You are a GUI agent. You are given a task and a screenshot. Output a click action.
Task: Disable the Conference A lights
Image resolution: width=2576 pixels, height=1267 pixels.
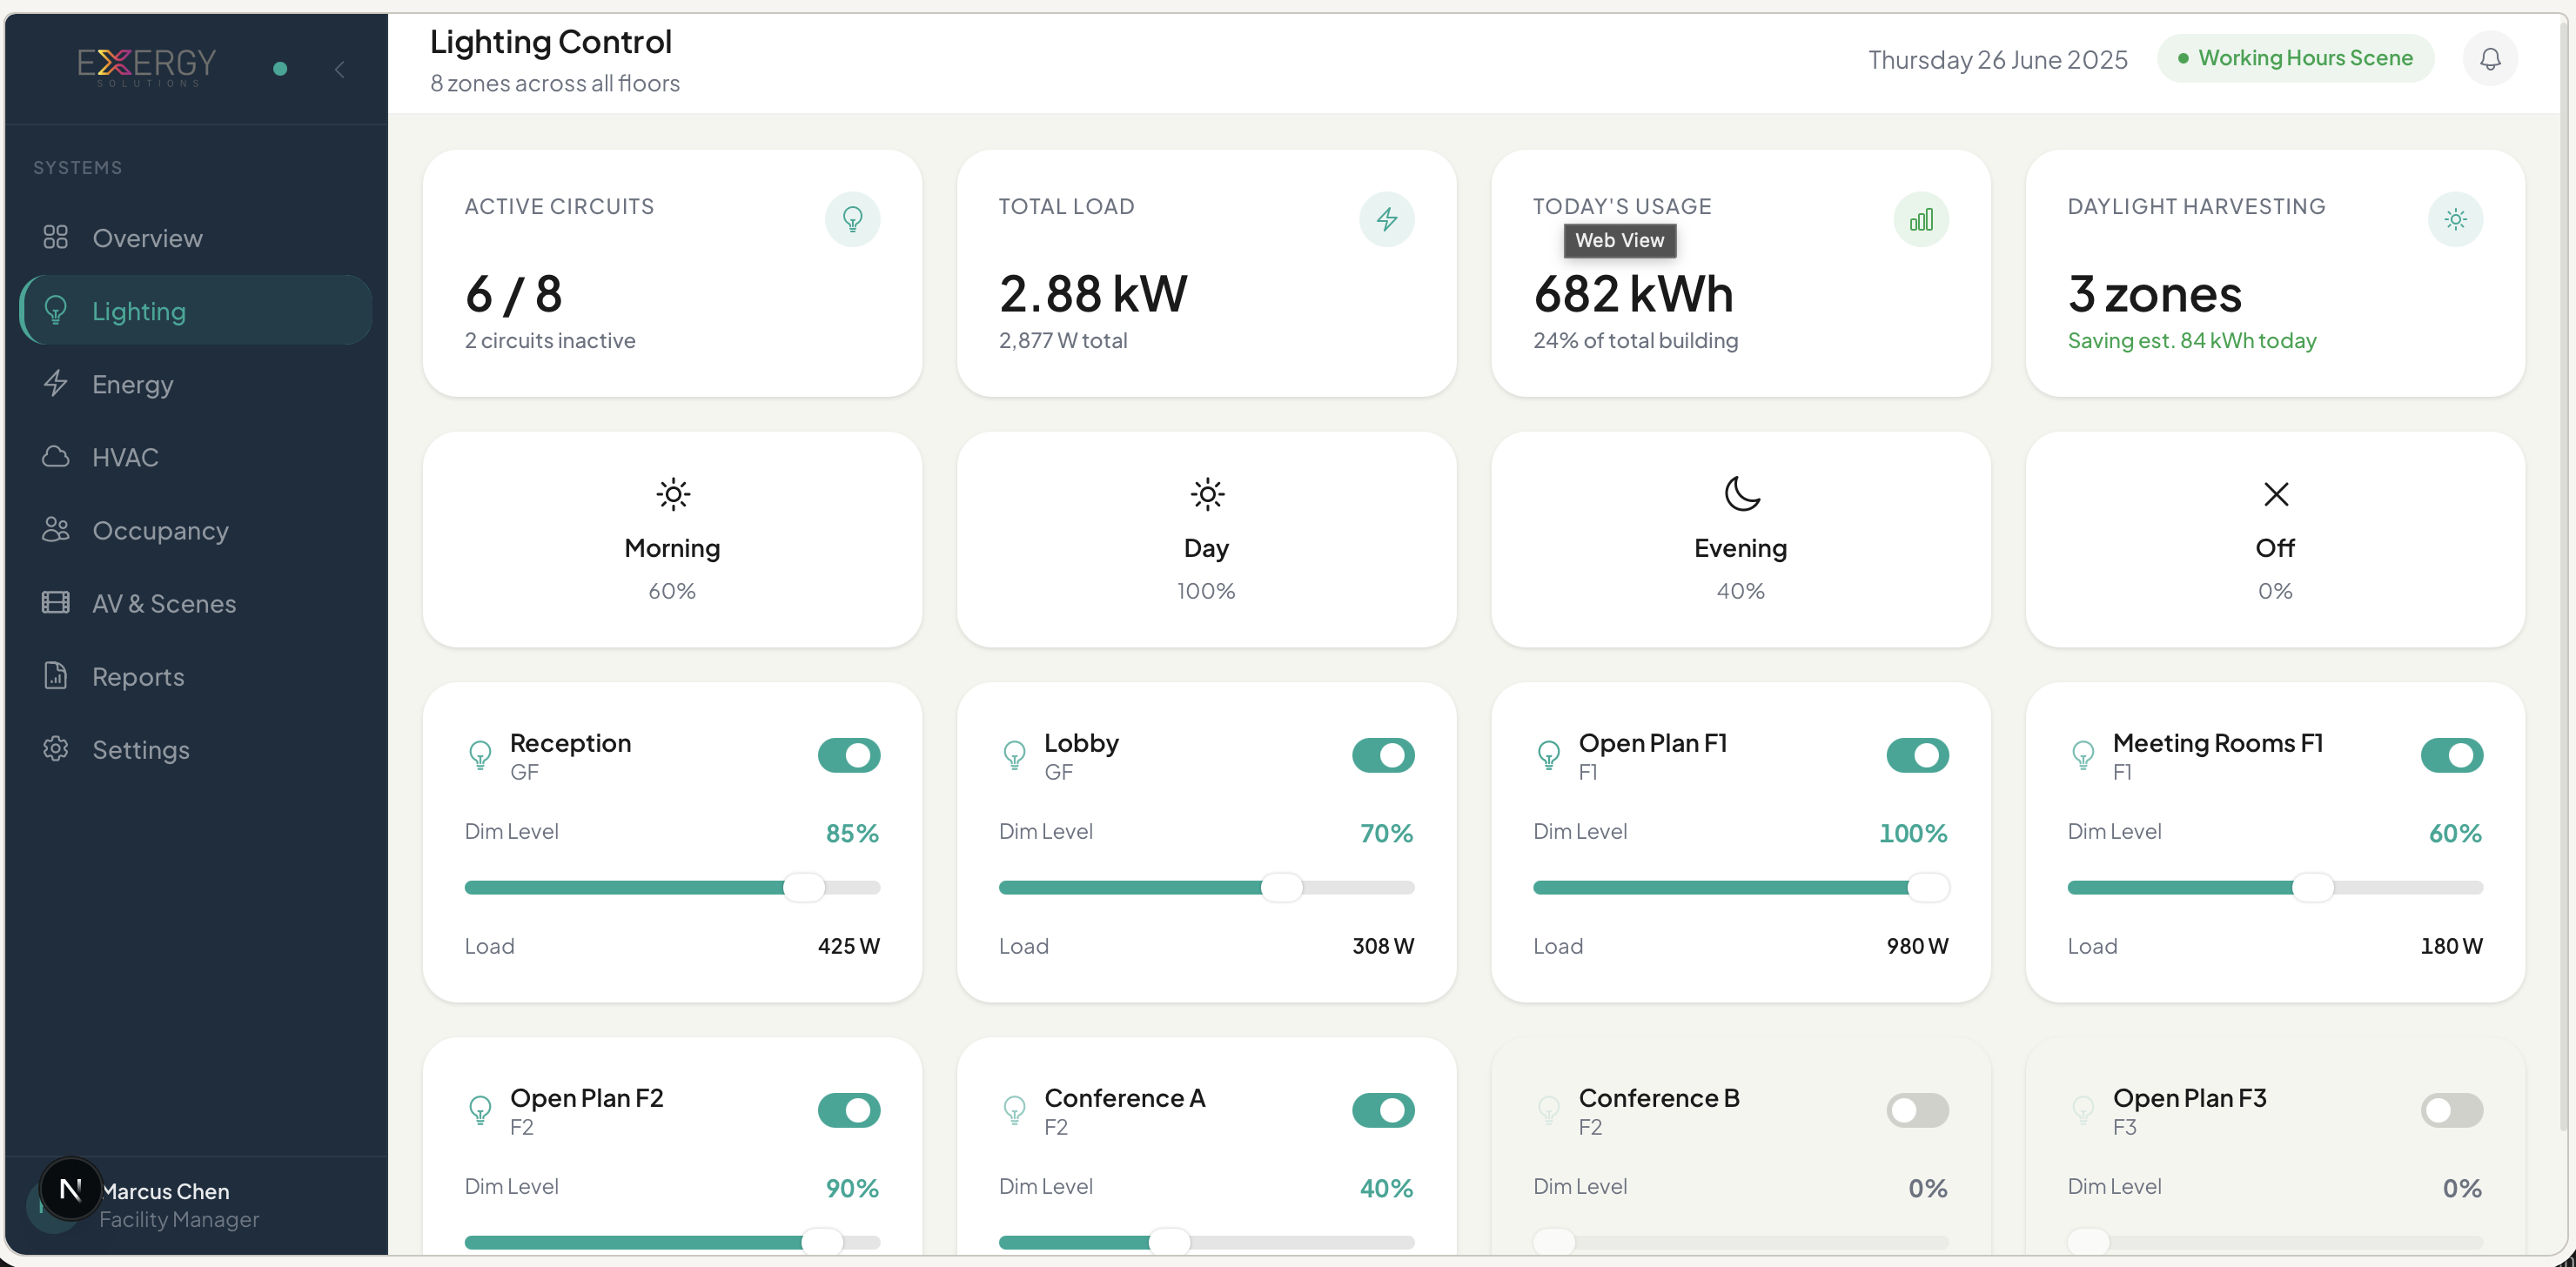(x=1383, y=1110)
